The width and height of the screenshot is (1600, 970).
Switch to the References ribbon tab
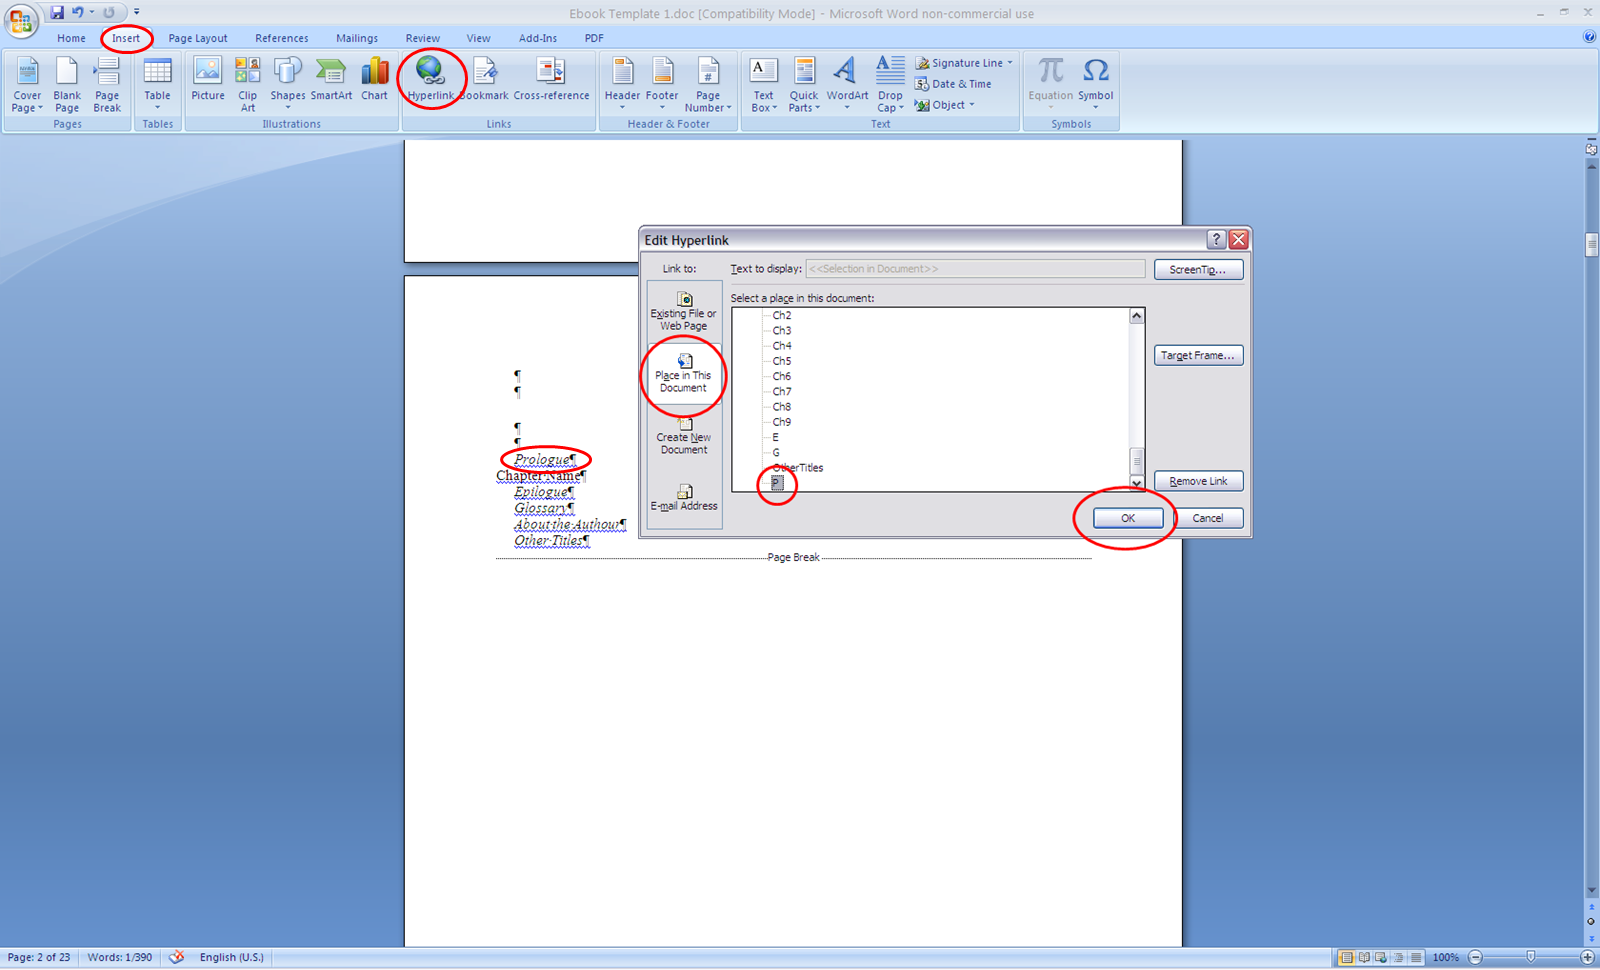281,38
